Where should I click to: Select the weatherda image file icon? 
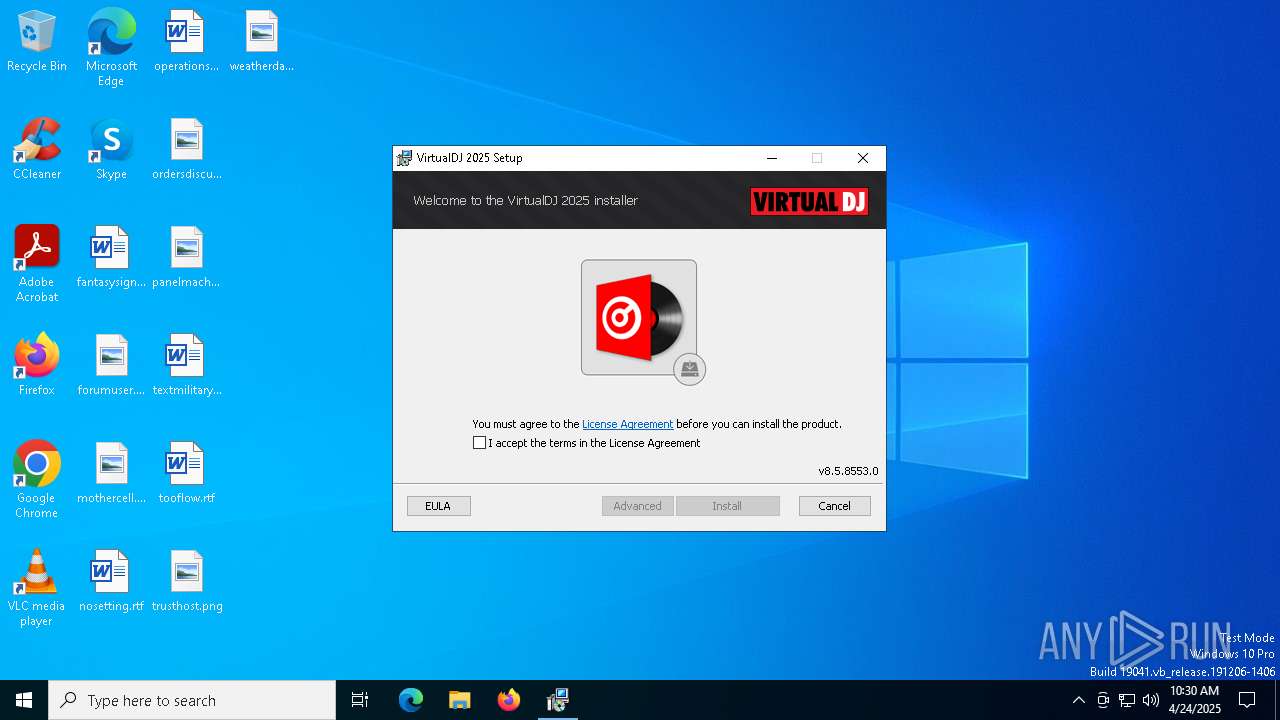[261, 42]
